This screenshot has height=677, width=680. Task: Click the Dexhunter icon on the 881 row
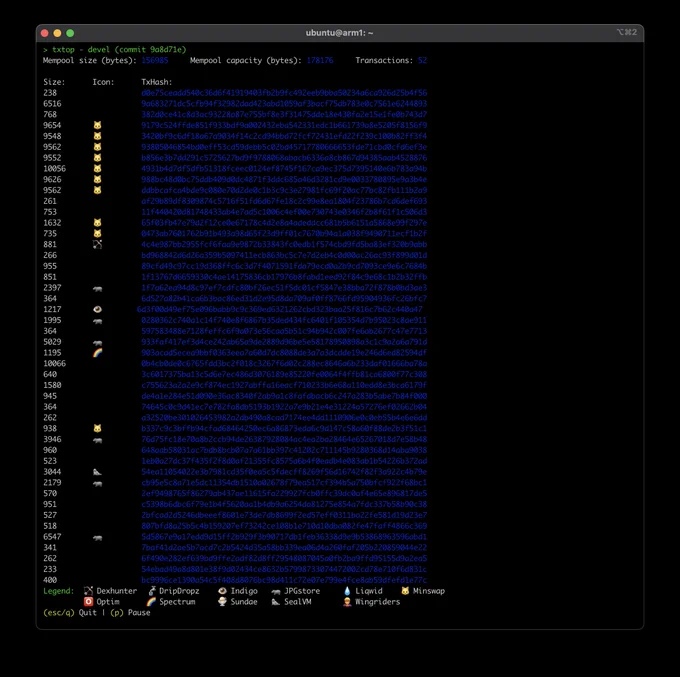click(98, 244)
